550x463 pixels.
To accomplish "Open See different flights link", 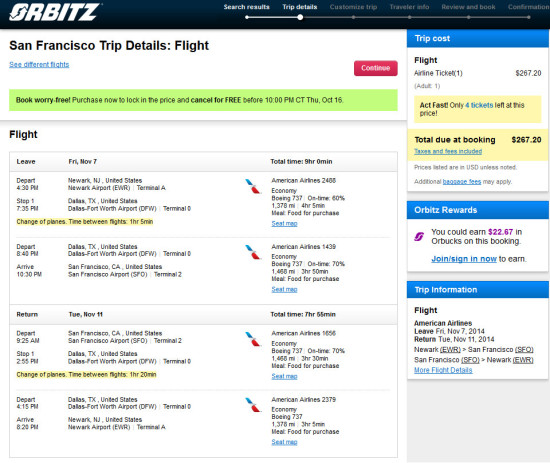I will pos(39,65).
